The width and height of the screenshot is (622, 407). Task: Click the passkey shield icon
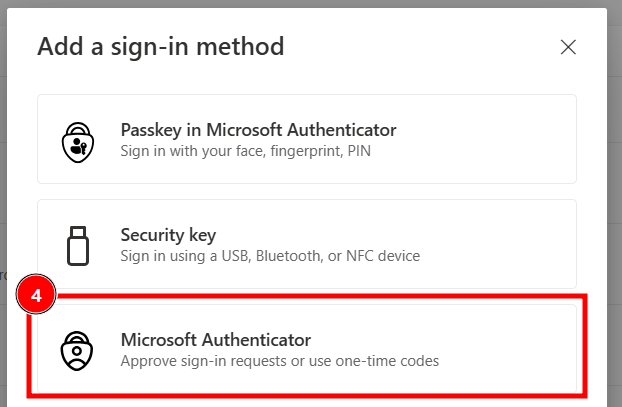77,140
